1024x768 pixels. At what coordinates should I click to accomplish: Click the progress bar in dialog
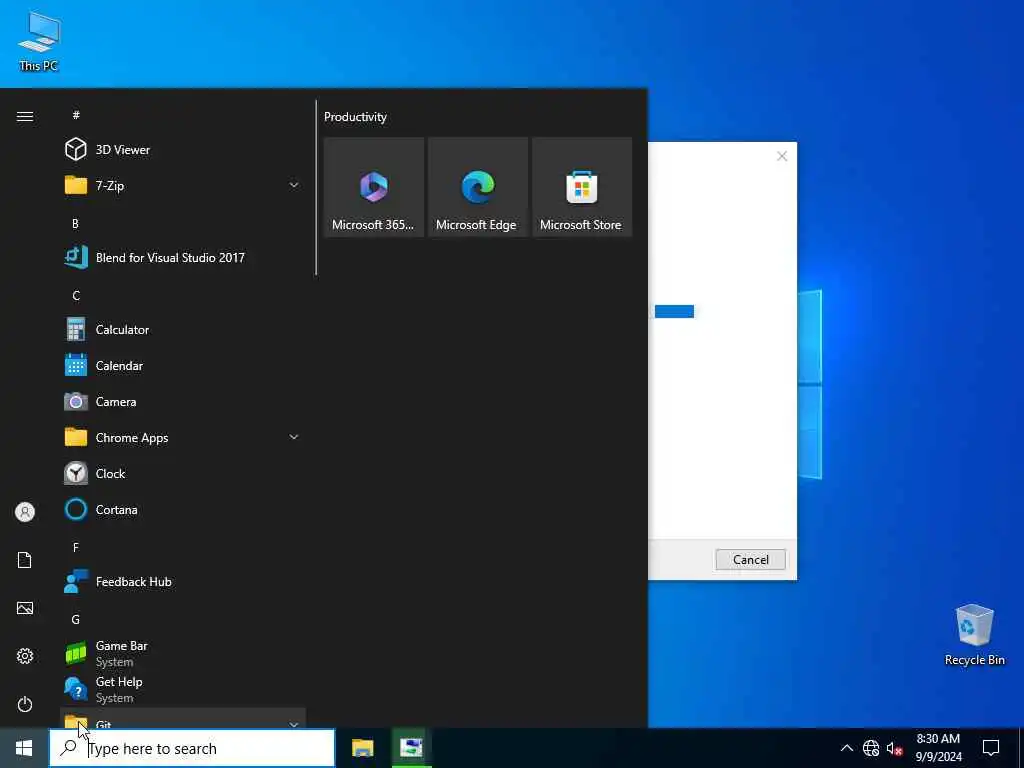pos(674,312)
